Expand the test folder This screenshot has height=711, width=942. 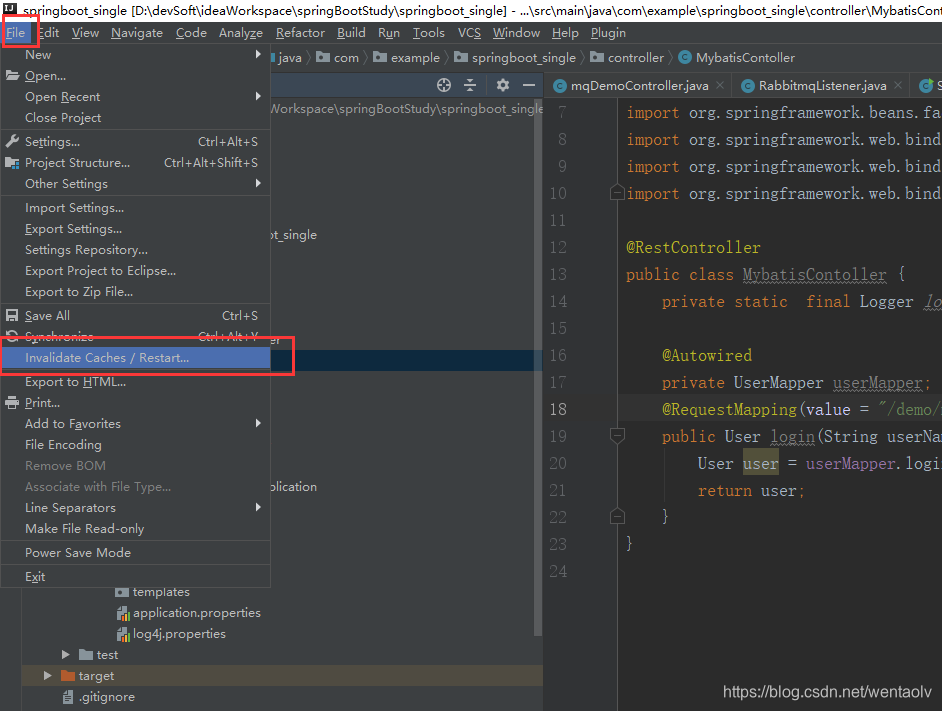coord(65,655)
